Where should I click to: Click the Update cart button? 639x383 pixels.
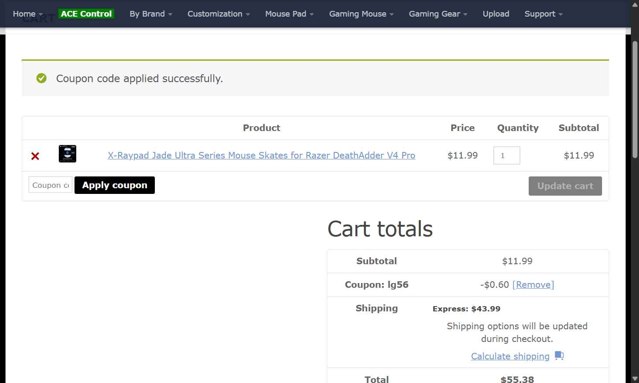(565, 186)
